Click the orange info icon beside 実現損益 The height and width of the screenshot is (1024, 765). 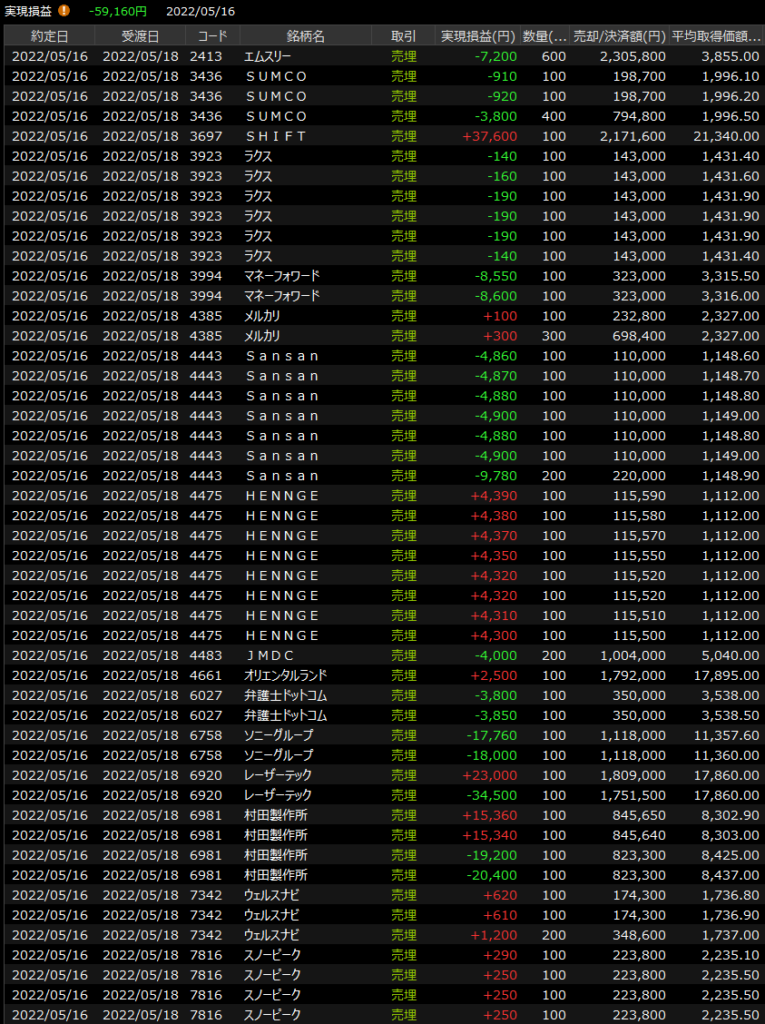click(x=64, y=11)
